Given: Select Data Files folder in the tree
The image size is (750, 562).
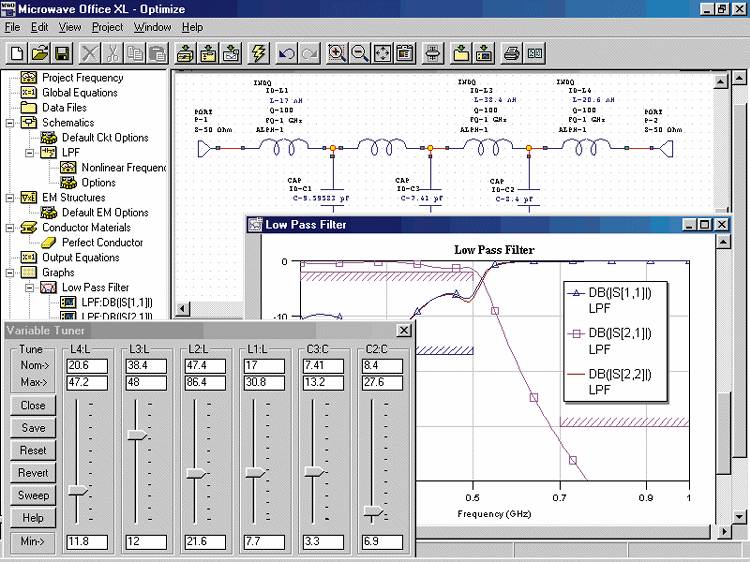Looking at the screenshot, I should [x=64, y=108].
